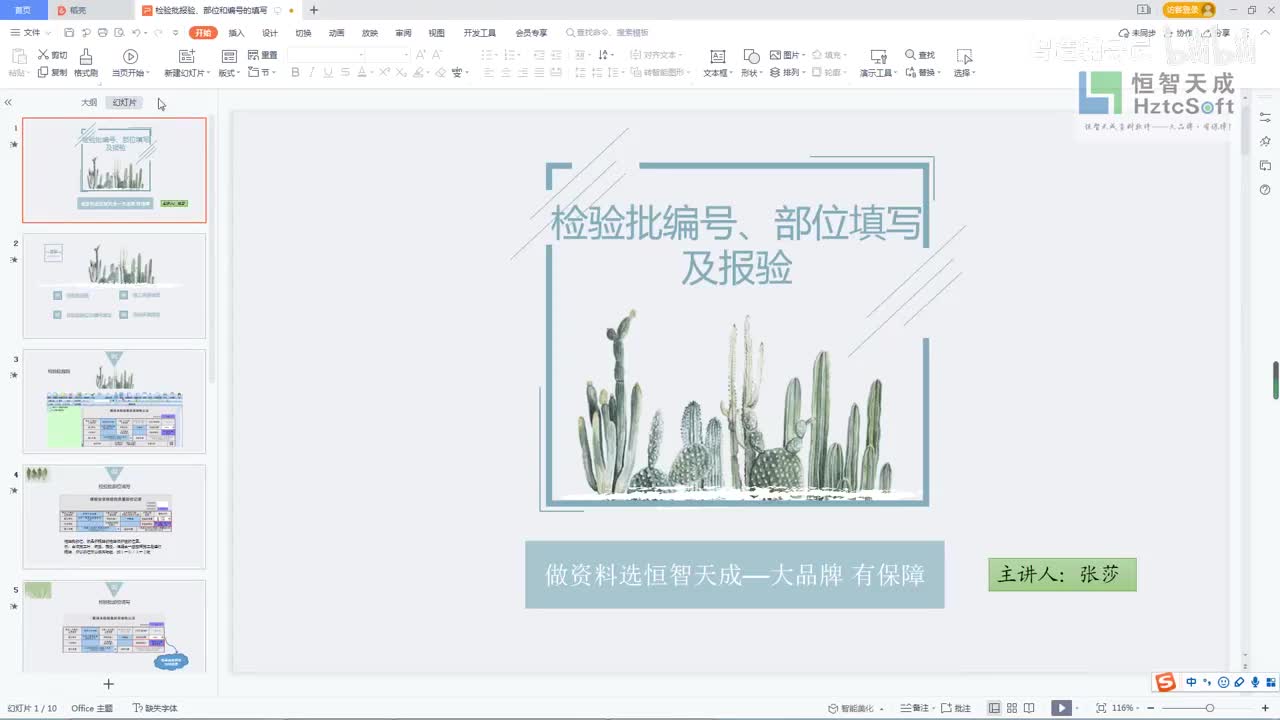The width and height of the screenshot is (1280, 720).
Task: Click the Save icon in quick access bar
Action: click(x=71, y=33)
